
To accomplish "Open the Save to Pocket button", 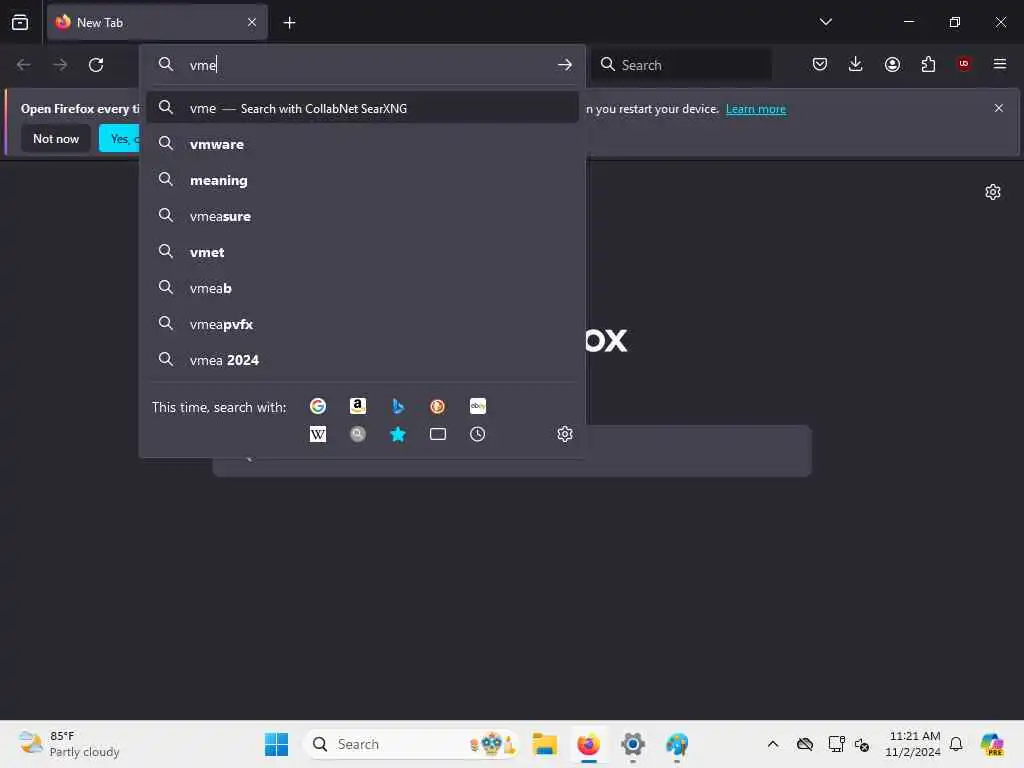I will [x=820, y=64].
